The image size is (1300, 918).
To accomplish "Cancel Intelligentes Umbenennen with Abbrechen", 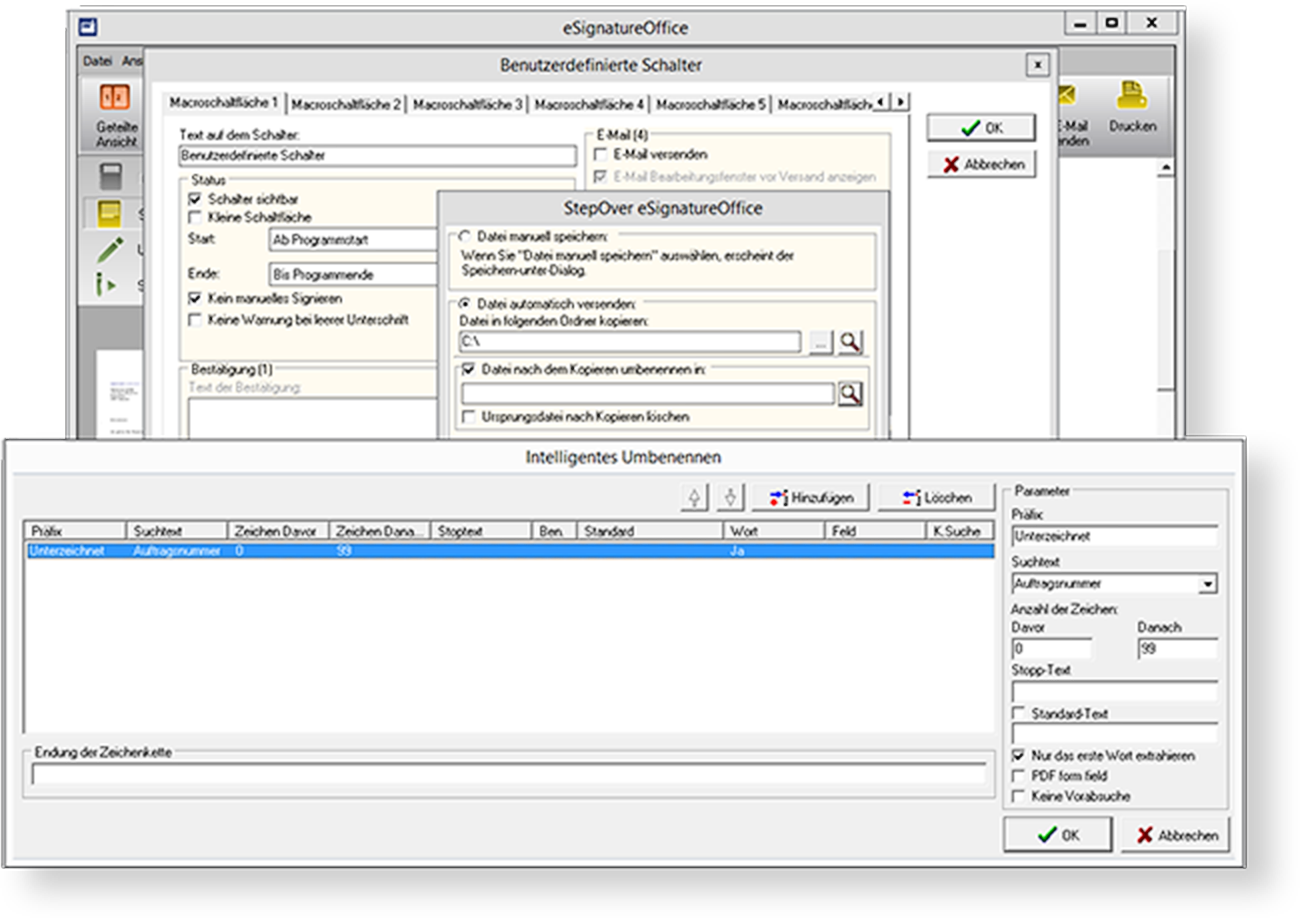I will pos(1175,835).
